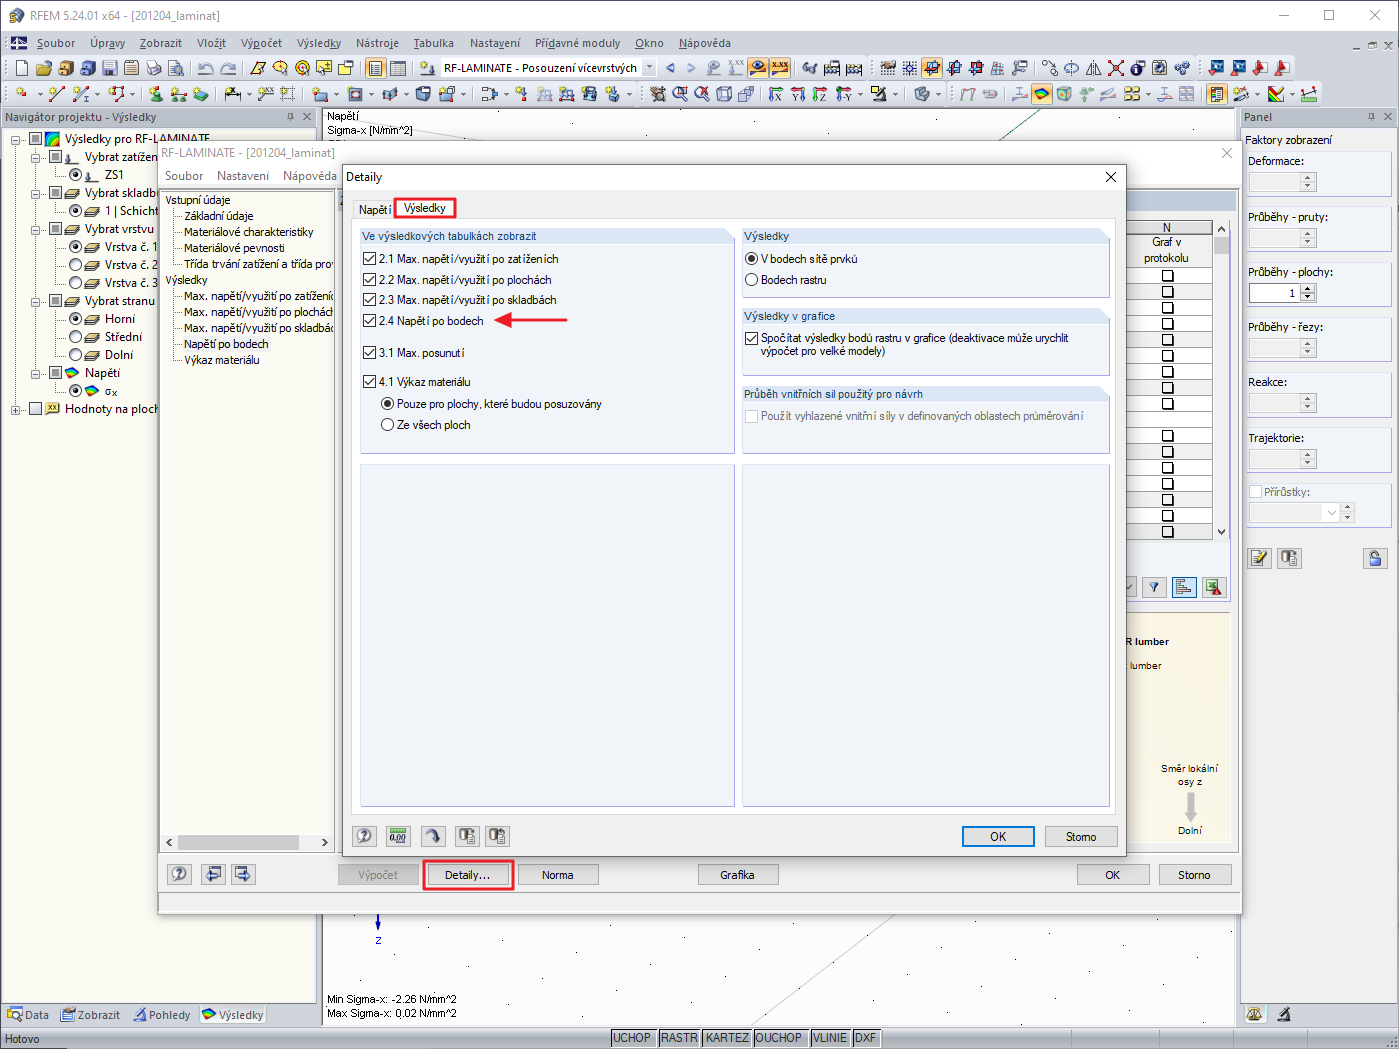Toggle '2.4 Napětí po bodech' checkbox
This screenshot has height=1049, width=1399.
[x=370, y=321]
